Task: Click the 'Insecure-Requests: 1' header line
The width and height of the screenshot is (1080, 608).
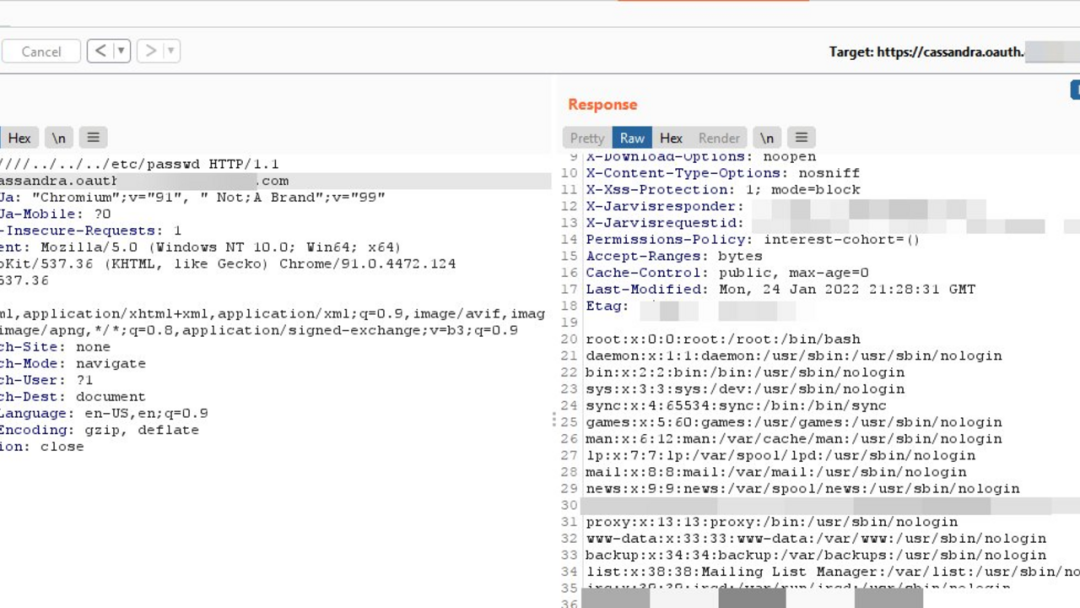Action: [x=91, y=231]
